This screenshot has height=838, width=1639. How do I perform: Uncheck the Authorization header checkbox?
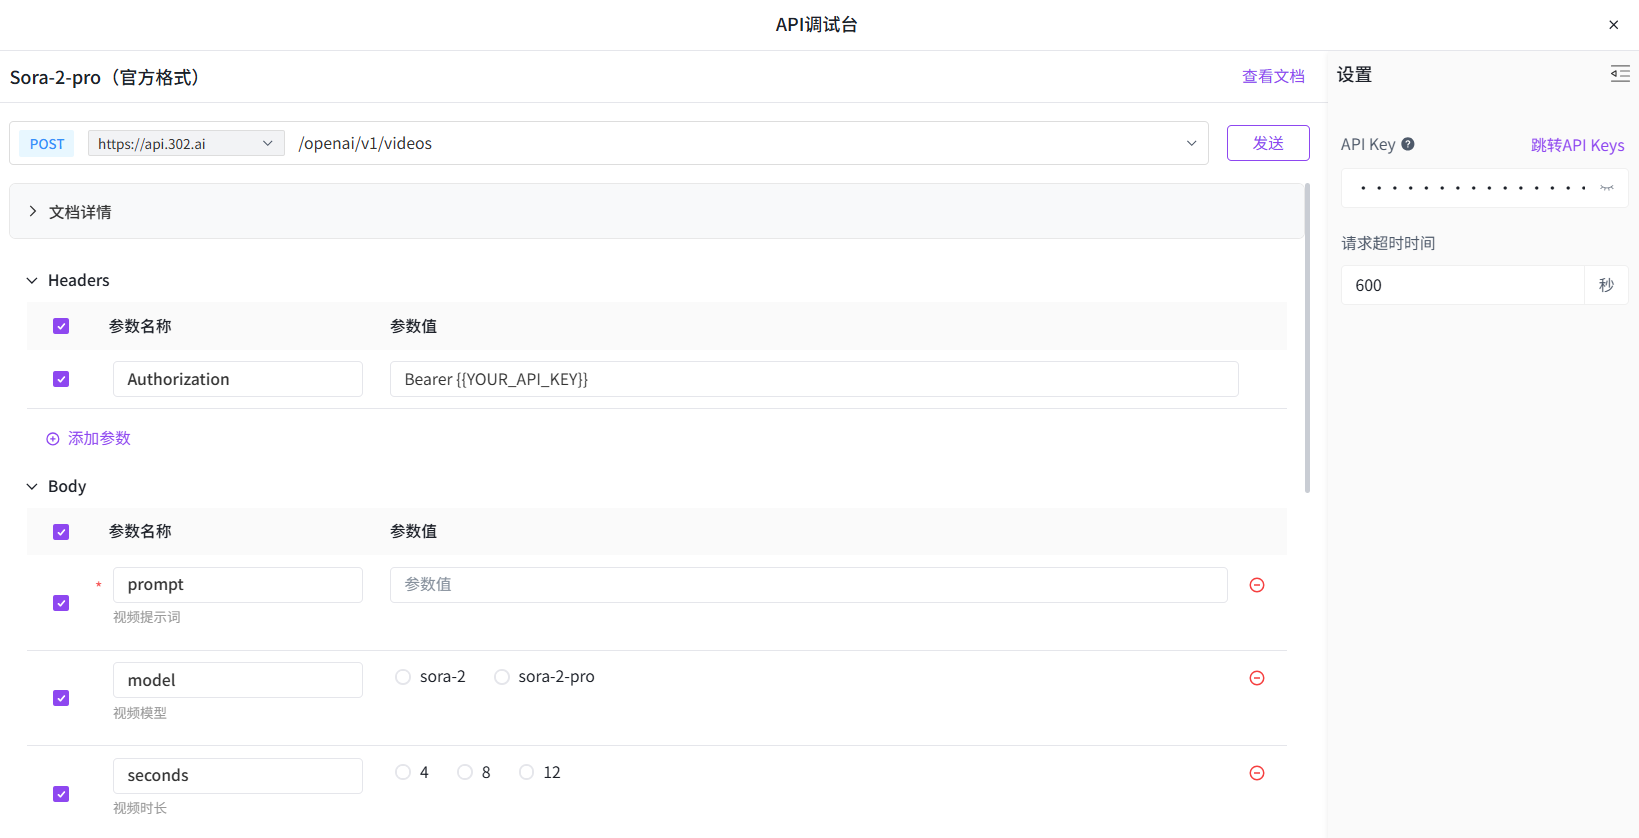[61, 379]
